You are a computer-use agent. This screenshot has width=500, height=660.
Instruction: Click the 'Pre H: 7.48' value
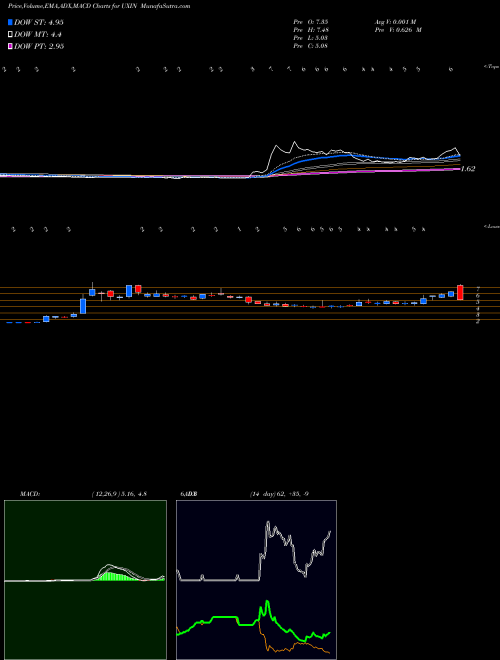click(x=311, y=30)
